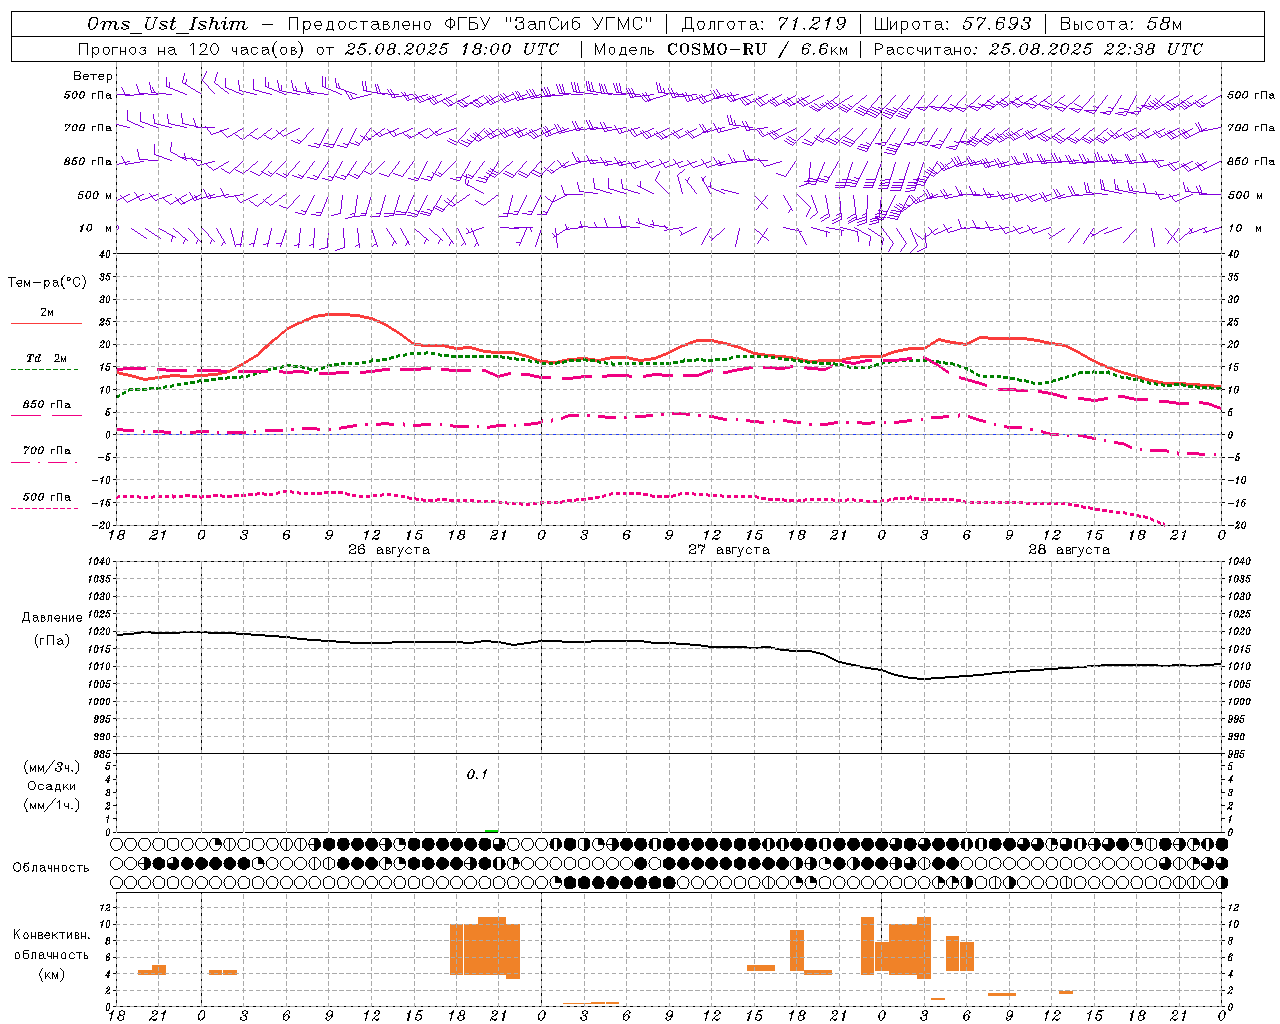This screenshot has height=1024, width=1280.
Task: Click the (км) unit label of convective panel
Action: (x=51, y=974)
